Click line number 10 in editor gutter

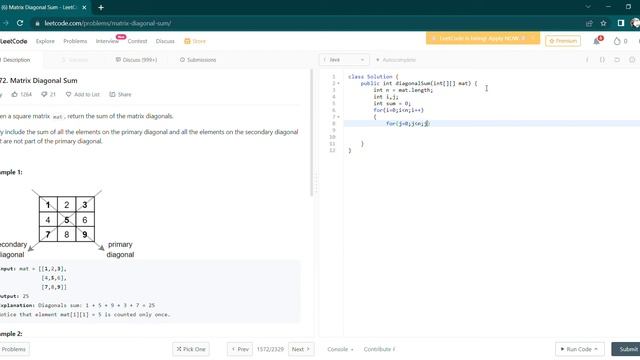click(332, 137)
